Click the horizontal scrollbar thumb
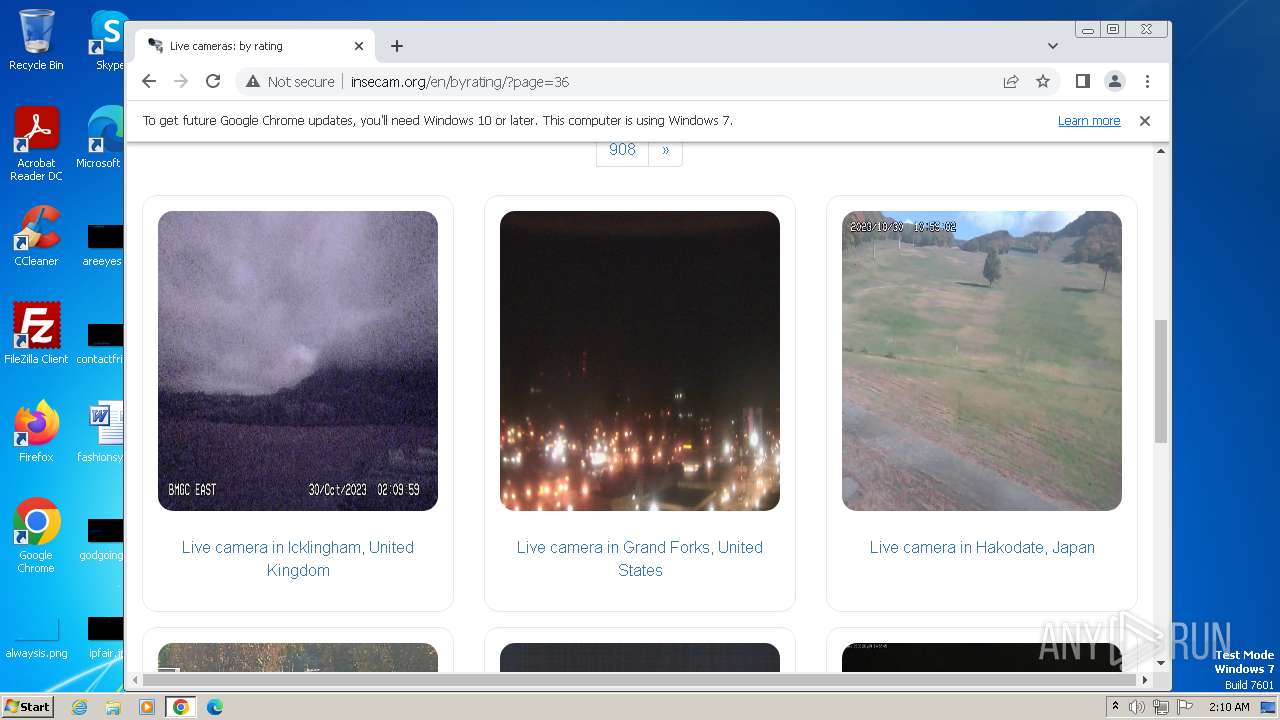Screen dimensions: 1280x720 (640, 680)
